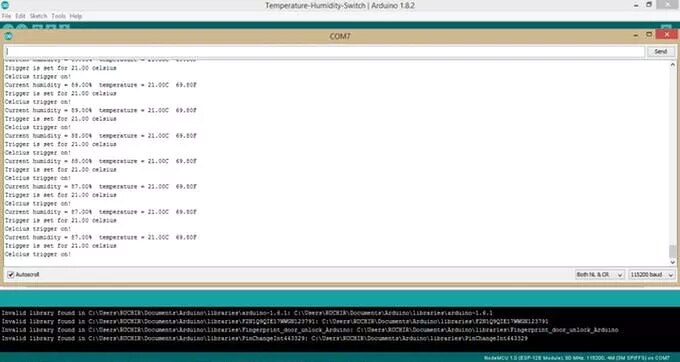Open the Sketch menu
Image resolution: width=680 pixels, height=362 pixels.
(38, 16)
